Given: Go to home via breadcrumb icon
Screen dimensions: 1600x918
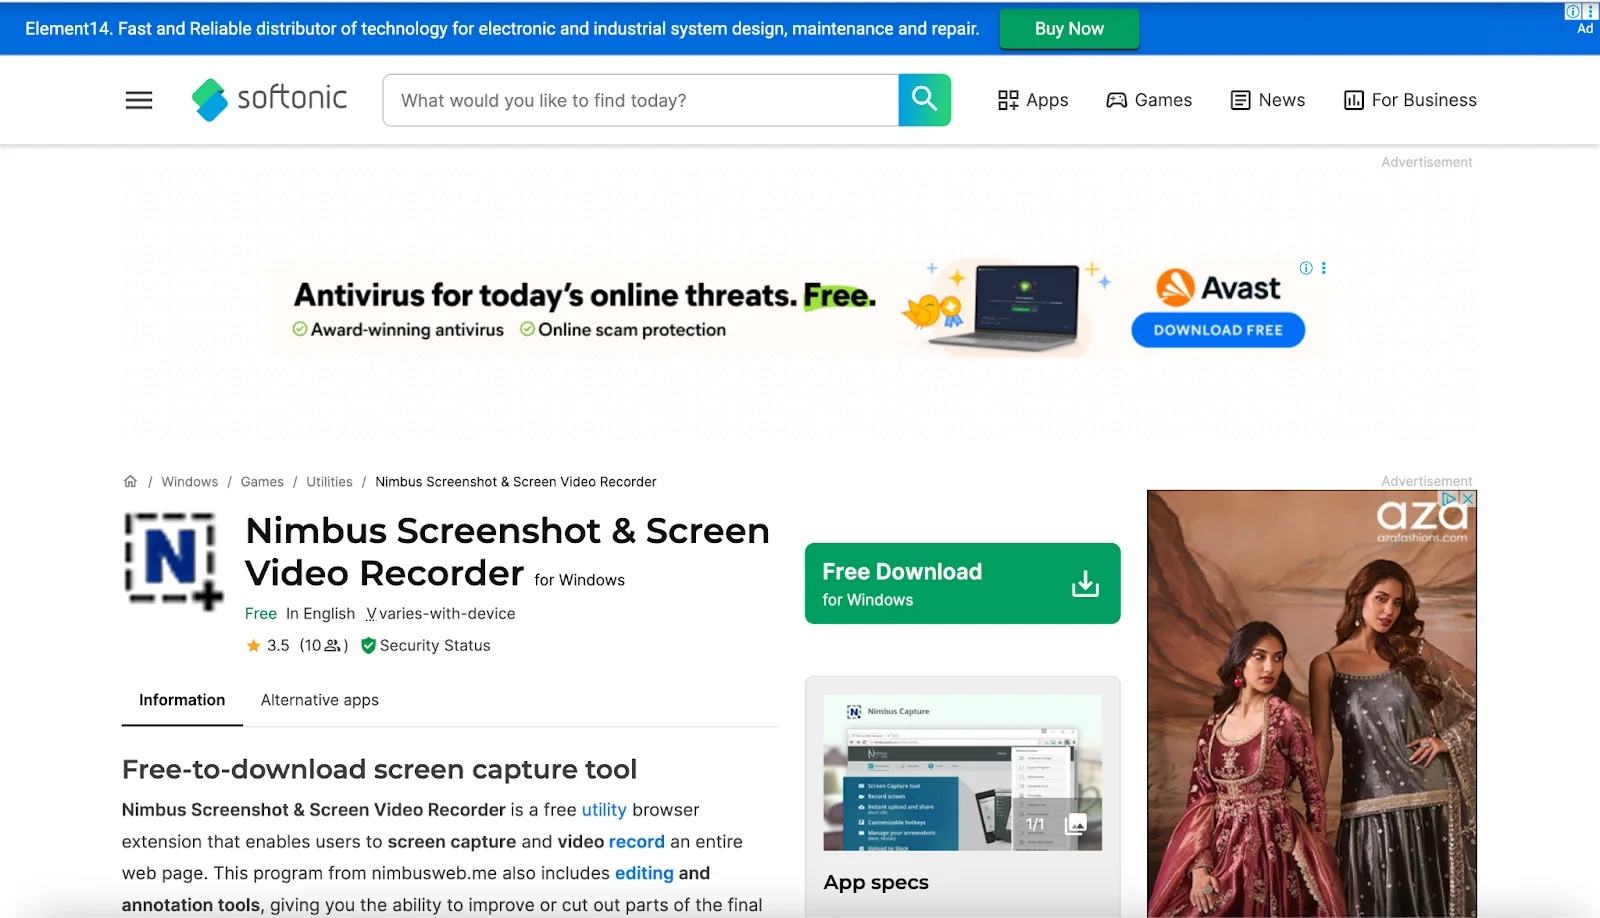Looking at the screenshot, I should click(x=130, y=481).
